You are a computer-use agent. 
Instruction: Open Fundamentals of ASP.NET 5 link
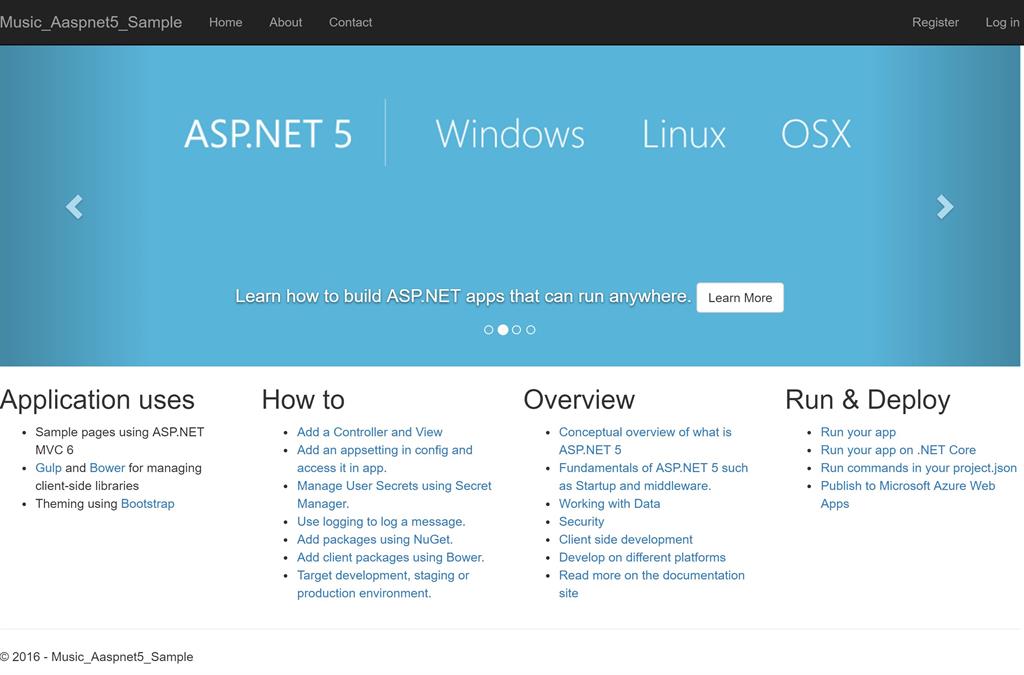[654, 477]
